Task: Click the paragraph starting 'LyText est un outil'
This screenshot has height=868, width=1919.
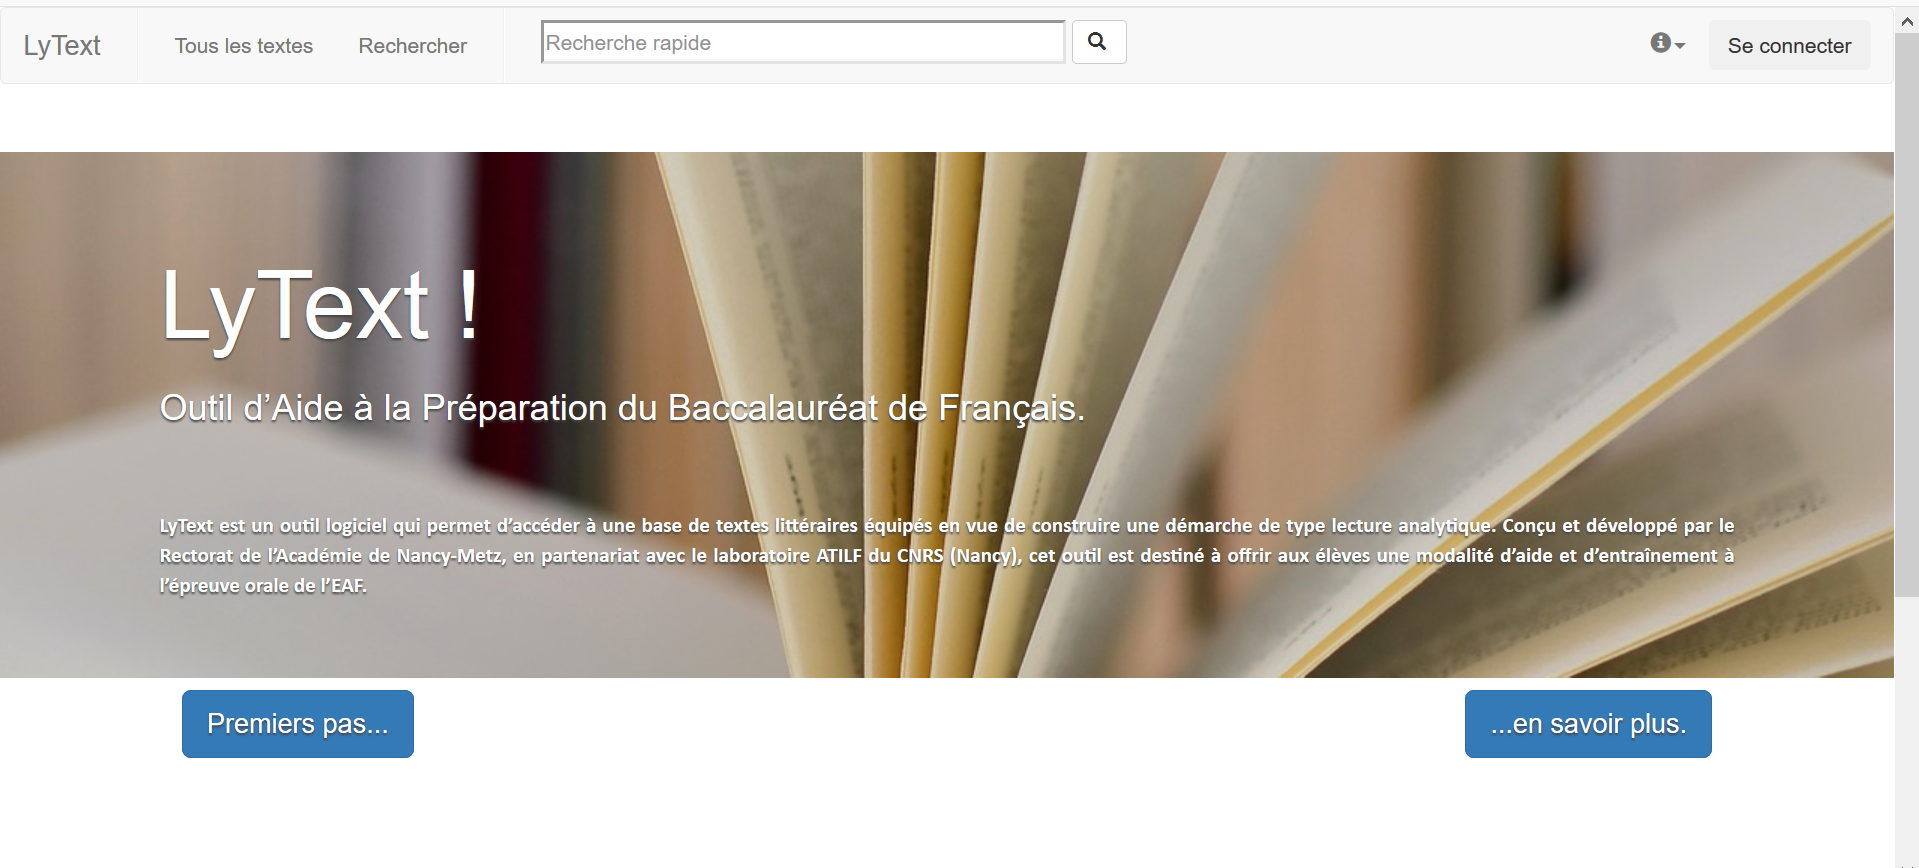Action: [x=947, y=555]
